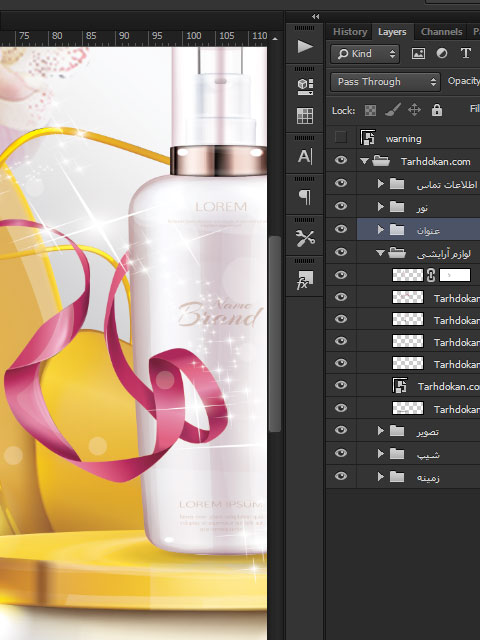The height and width of the screenshot is (640, 480).
Task: Collapse the لوازم آرایشی group
Action: (x=380, y=253)
